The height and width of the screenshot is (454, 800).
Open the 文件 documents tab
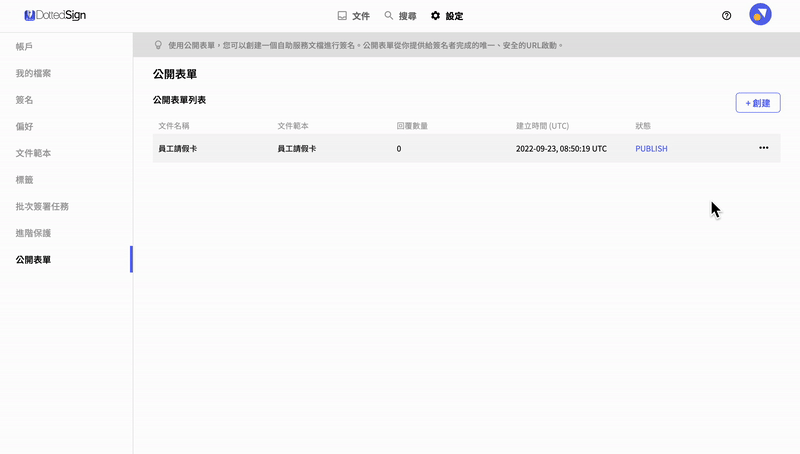(354, 16)
